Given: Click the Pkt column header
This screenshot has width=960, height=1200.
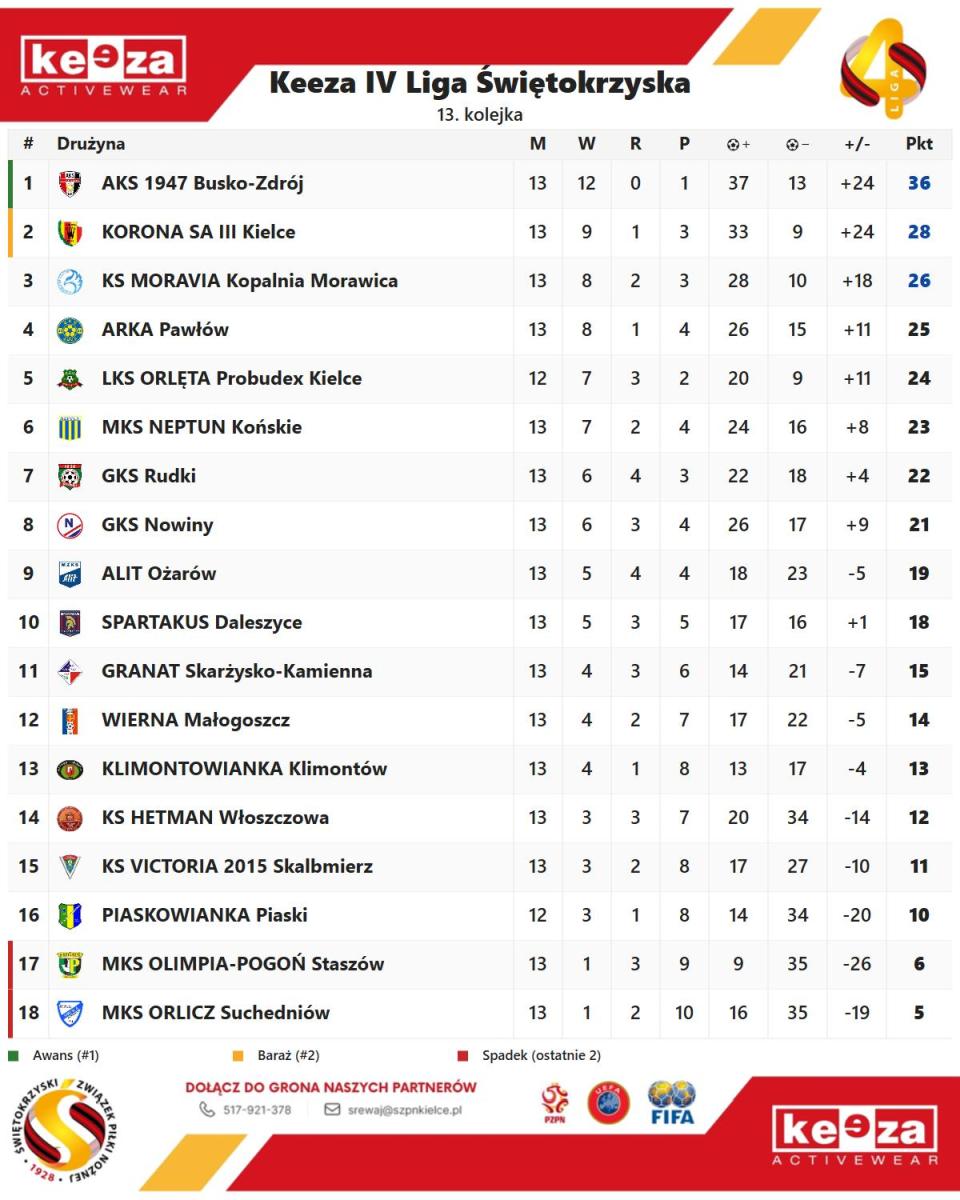Looking at the screenshot, I should (919, 144).
